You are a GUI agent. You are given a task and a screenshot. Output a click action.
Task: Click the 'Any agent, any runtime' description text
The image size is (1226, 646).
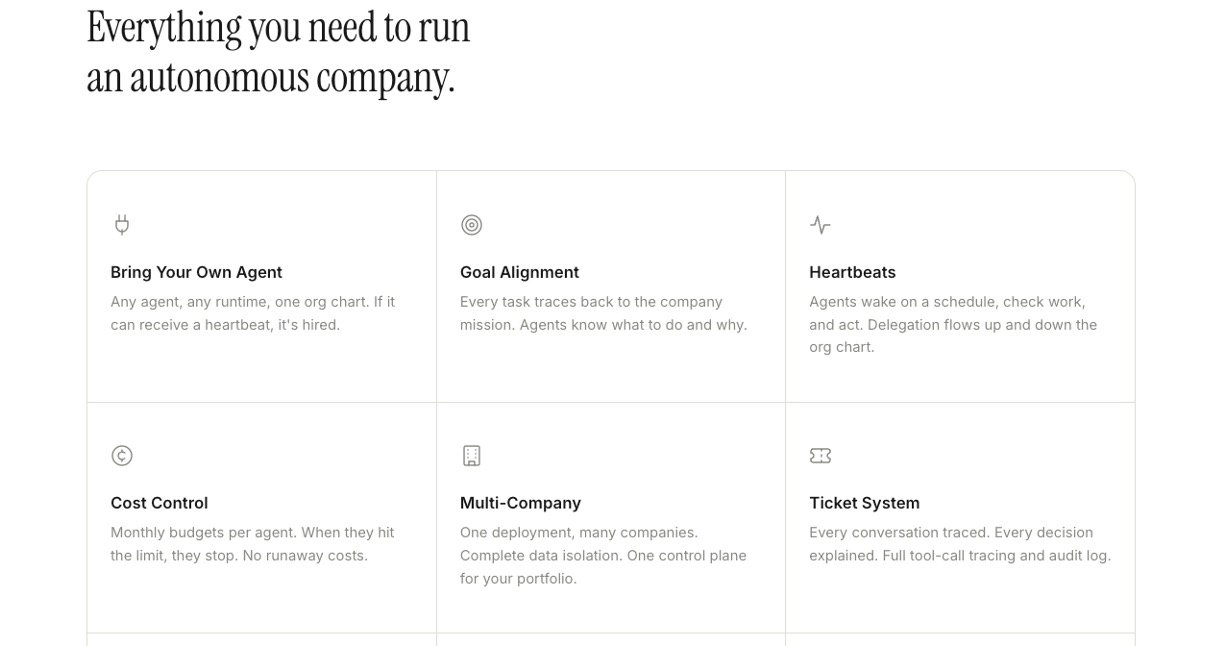pyautogui.click(x=253, y=313)
